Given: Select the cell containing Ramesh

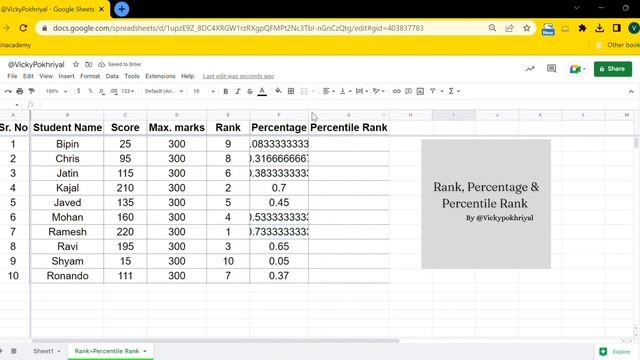Looking at the screenshot, I should click(67, 232).
